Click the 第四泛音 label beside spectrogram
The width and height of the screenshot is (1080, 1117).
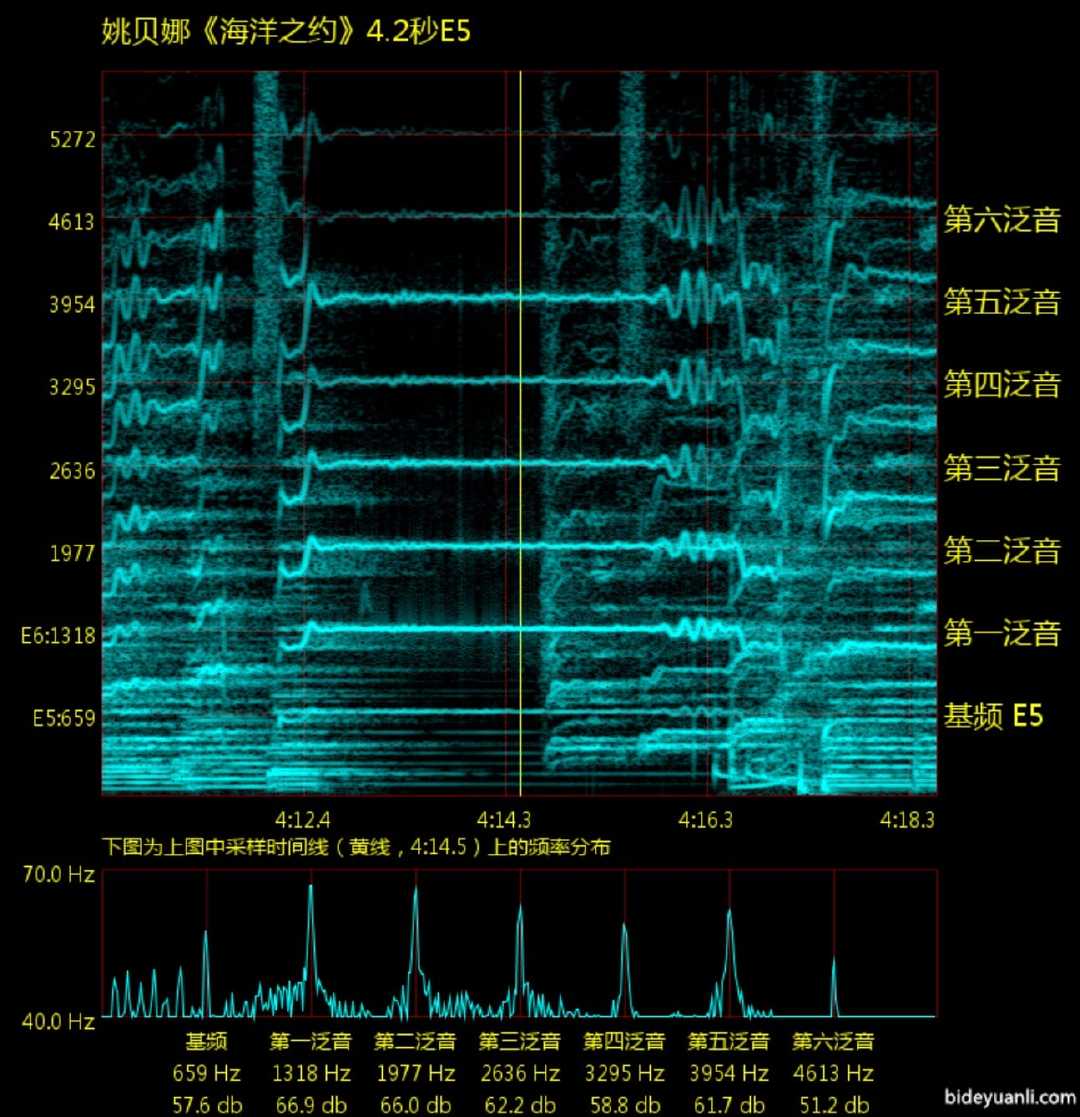click(x=1002, y=385)
